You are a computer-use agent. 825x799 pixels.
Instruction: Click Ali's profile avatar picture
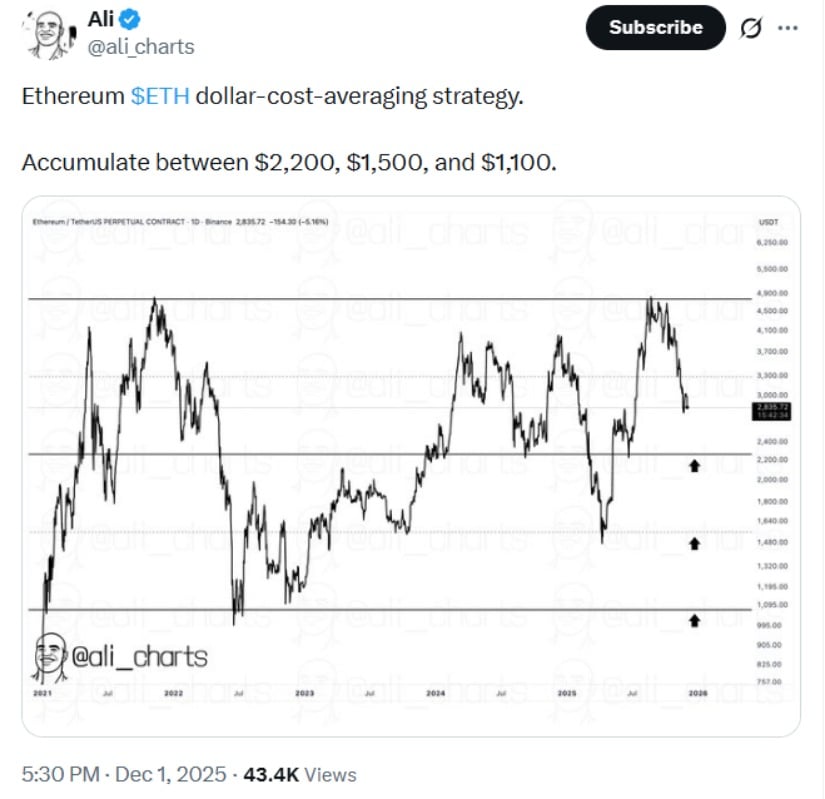tap(48, 33)
